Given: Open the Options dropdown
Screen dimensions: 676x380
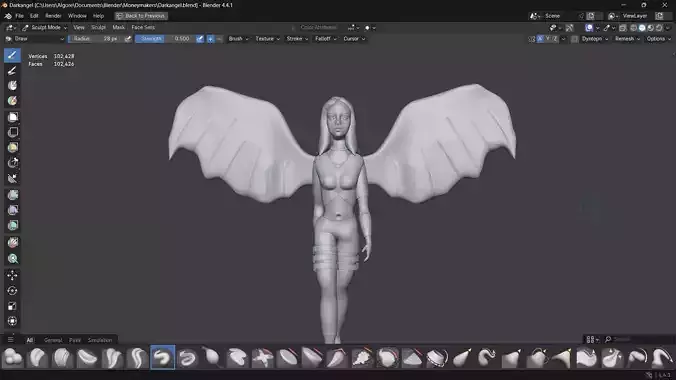Looking at the screenshot, I should tap(658, 39).
